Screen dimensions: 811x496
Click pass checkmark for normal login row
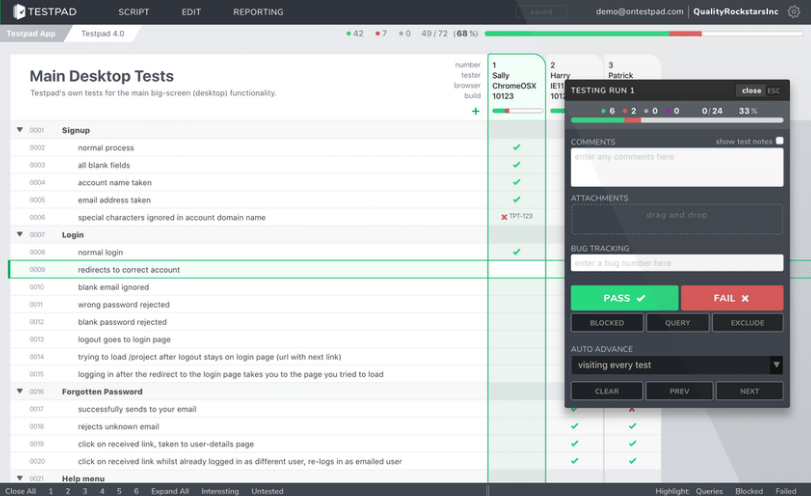pos(516,252)
